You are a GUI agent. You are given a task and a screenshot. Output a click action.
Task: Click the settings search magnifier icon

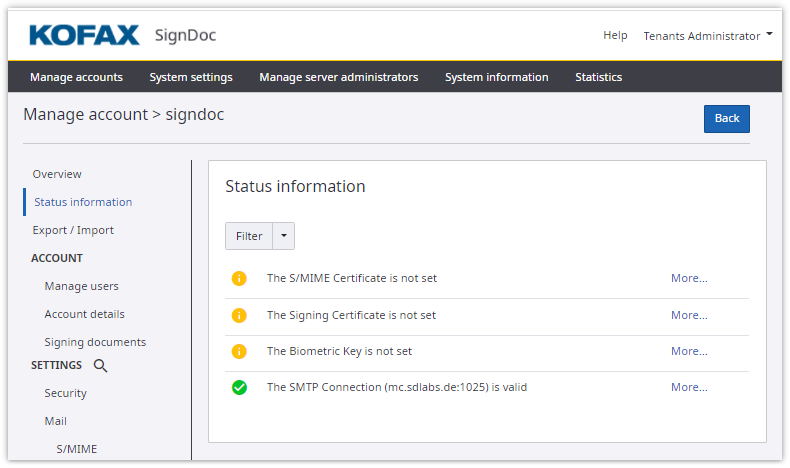pyautogui.click(x=100, y=366)
